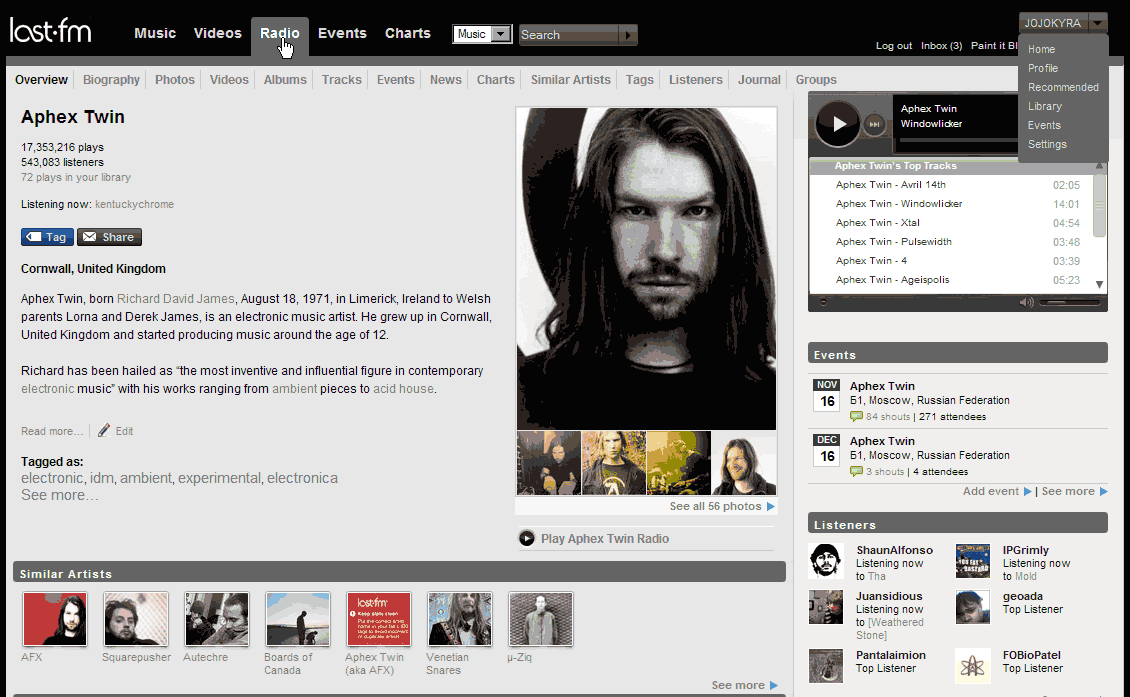Viewport: 1130px width, 697px height.
Task: Click the 3 shouts comment icon
Action: click(x=856, y=471)
